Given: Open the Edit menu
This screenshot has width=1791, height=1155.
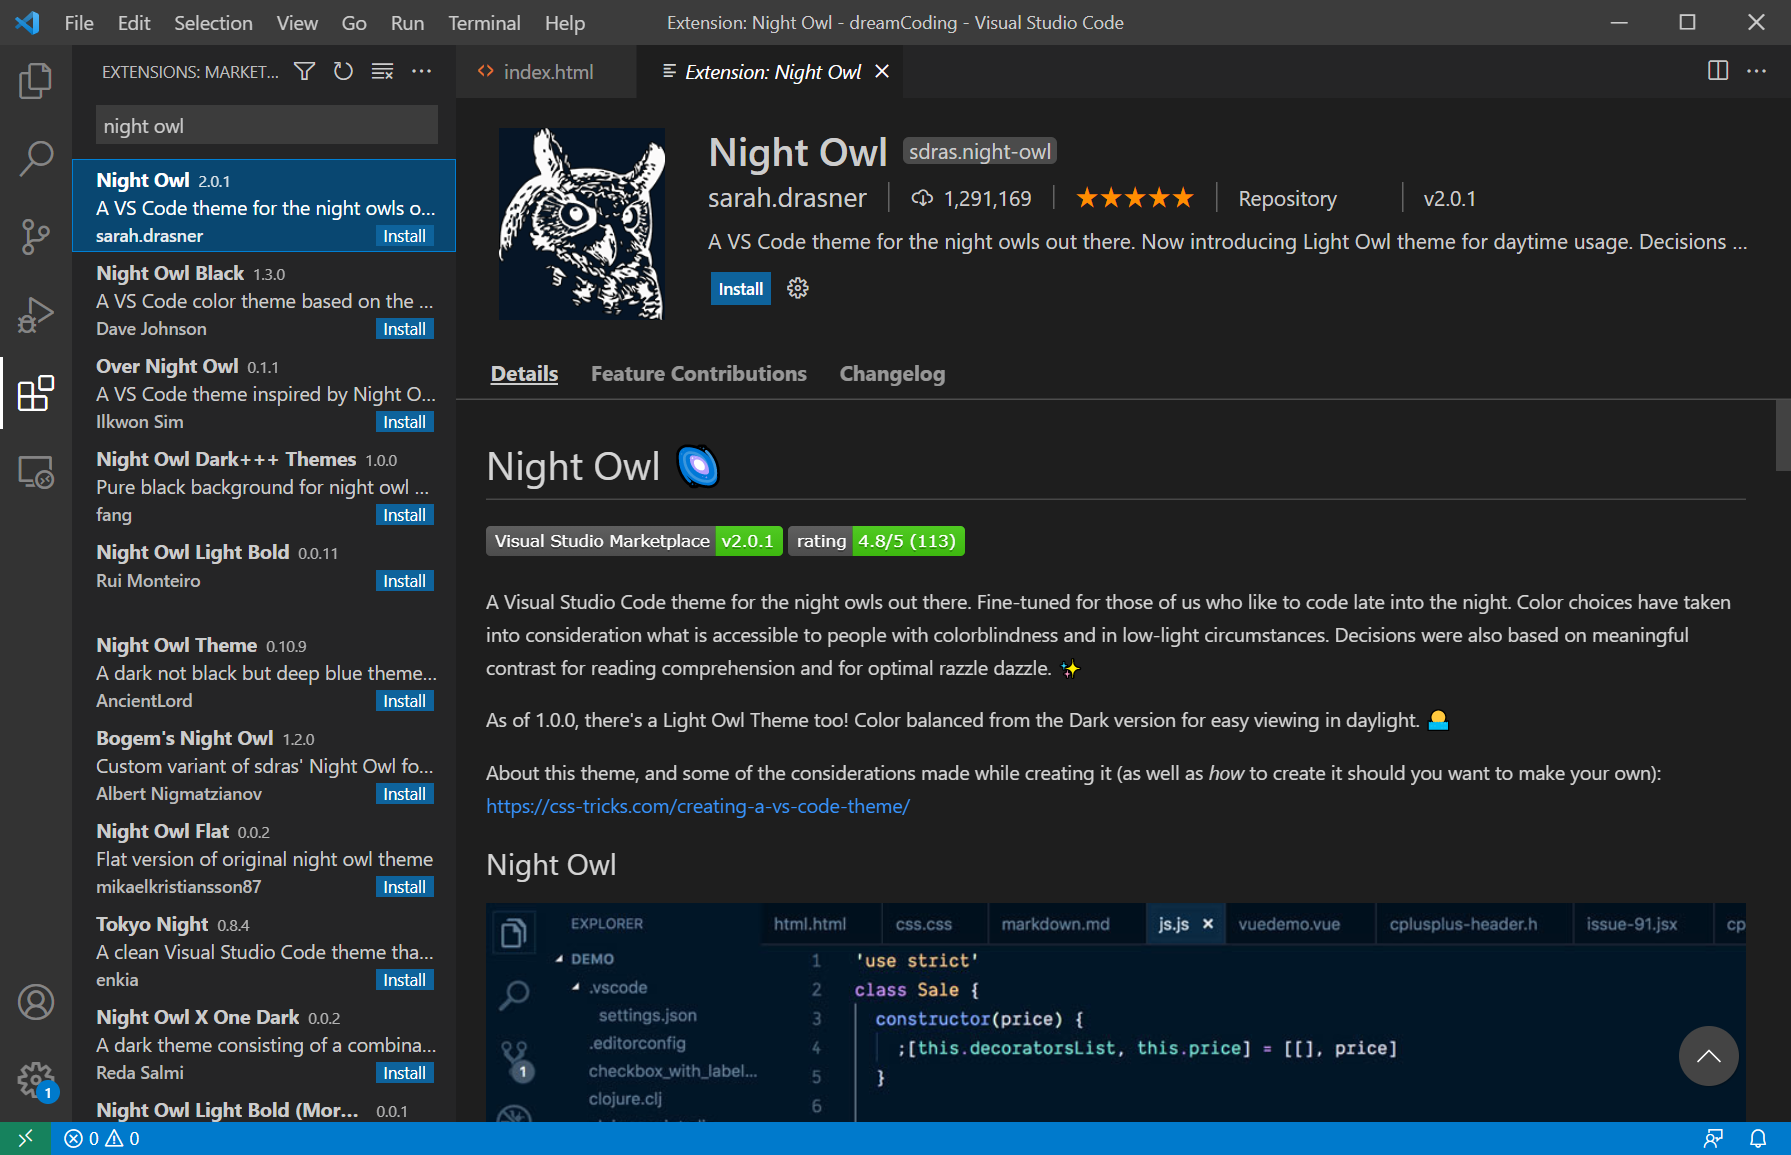Looking at the screenshot, I should coord(134,23).
